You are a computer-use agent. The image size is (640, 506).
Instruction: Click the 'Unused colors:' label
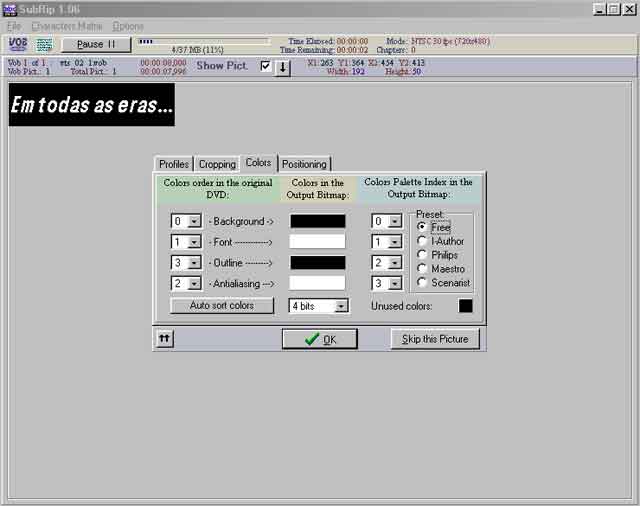(x=401, y=306)
